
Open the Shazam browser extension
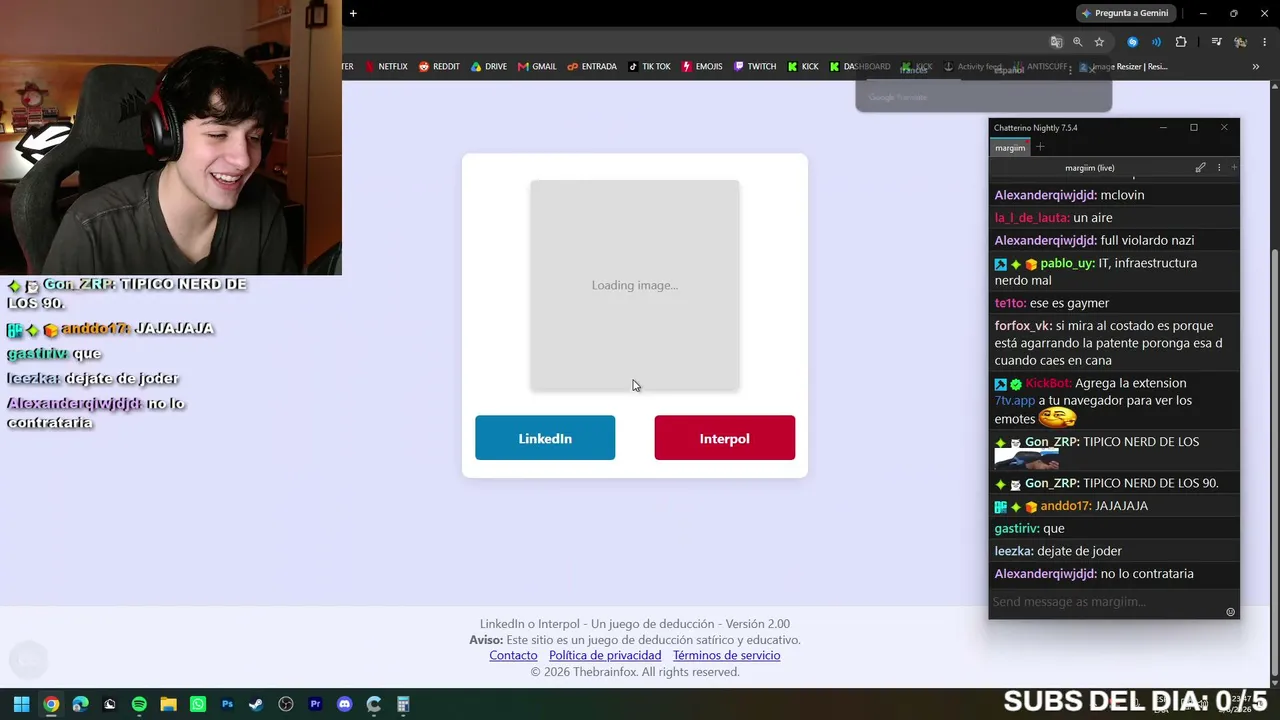(x=1132, y=42)
